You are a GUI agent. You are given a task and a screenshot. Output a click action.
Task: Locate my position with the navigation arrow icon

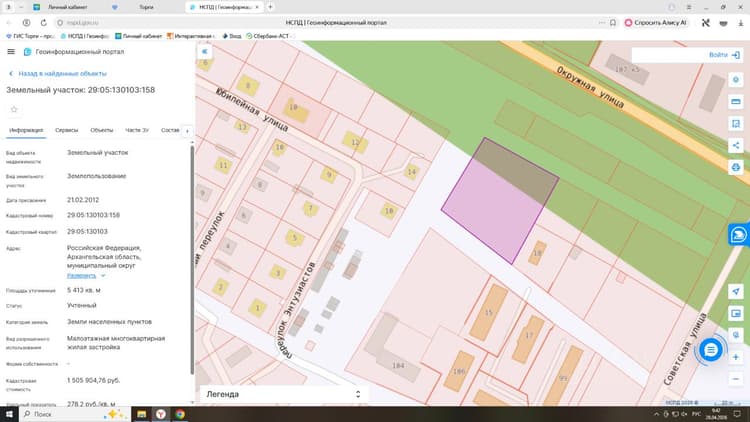[736, 291]
